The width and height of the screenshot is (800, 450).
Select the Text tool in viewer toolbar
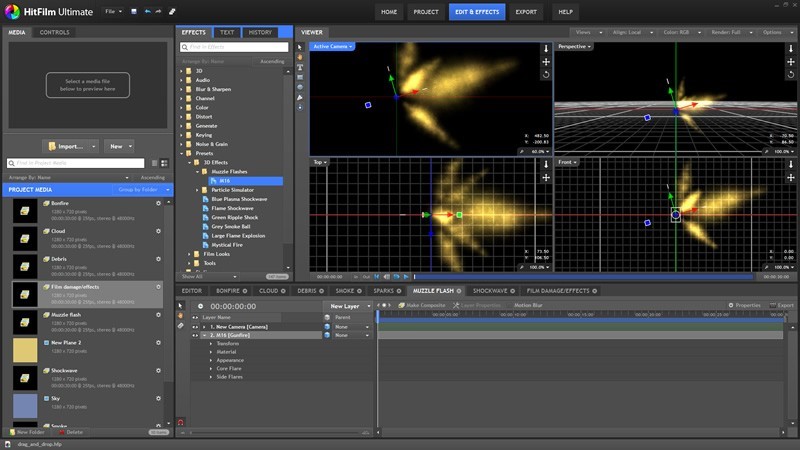[301, 68]
